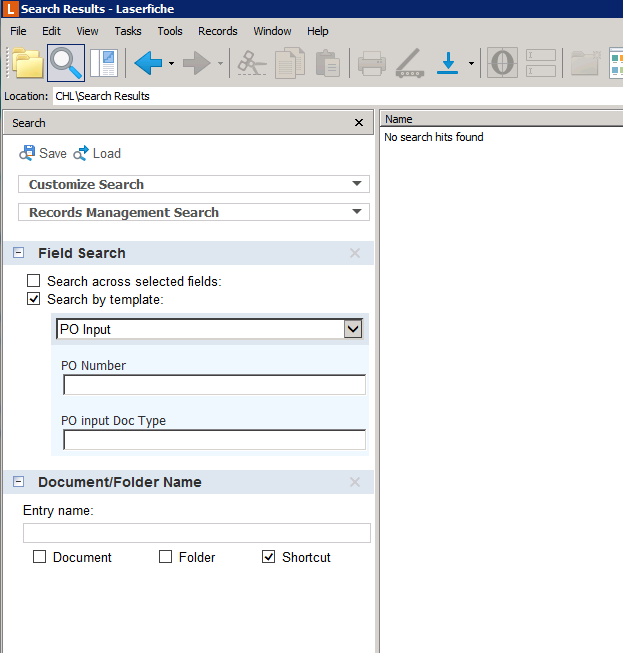
Task: Click the Location path field
Action: (337, 96)
